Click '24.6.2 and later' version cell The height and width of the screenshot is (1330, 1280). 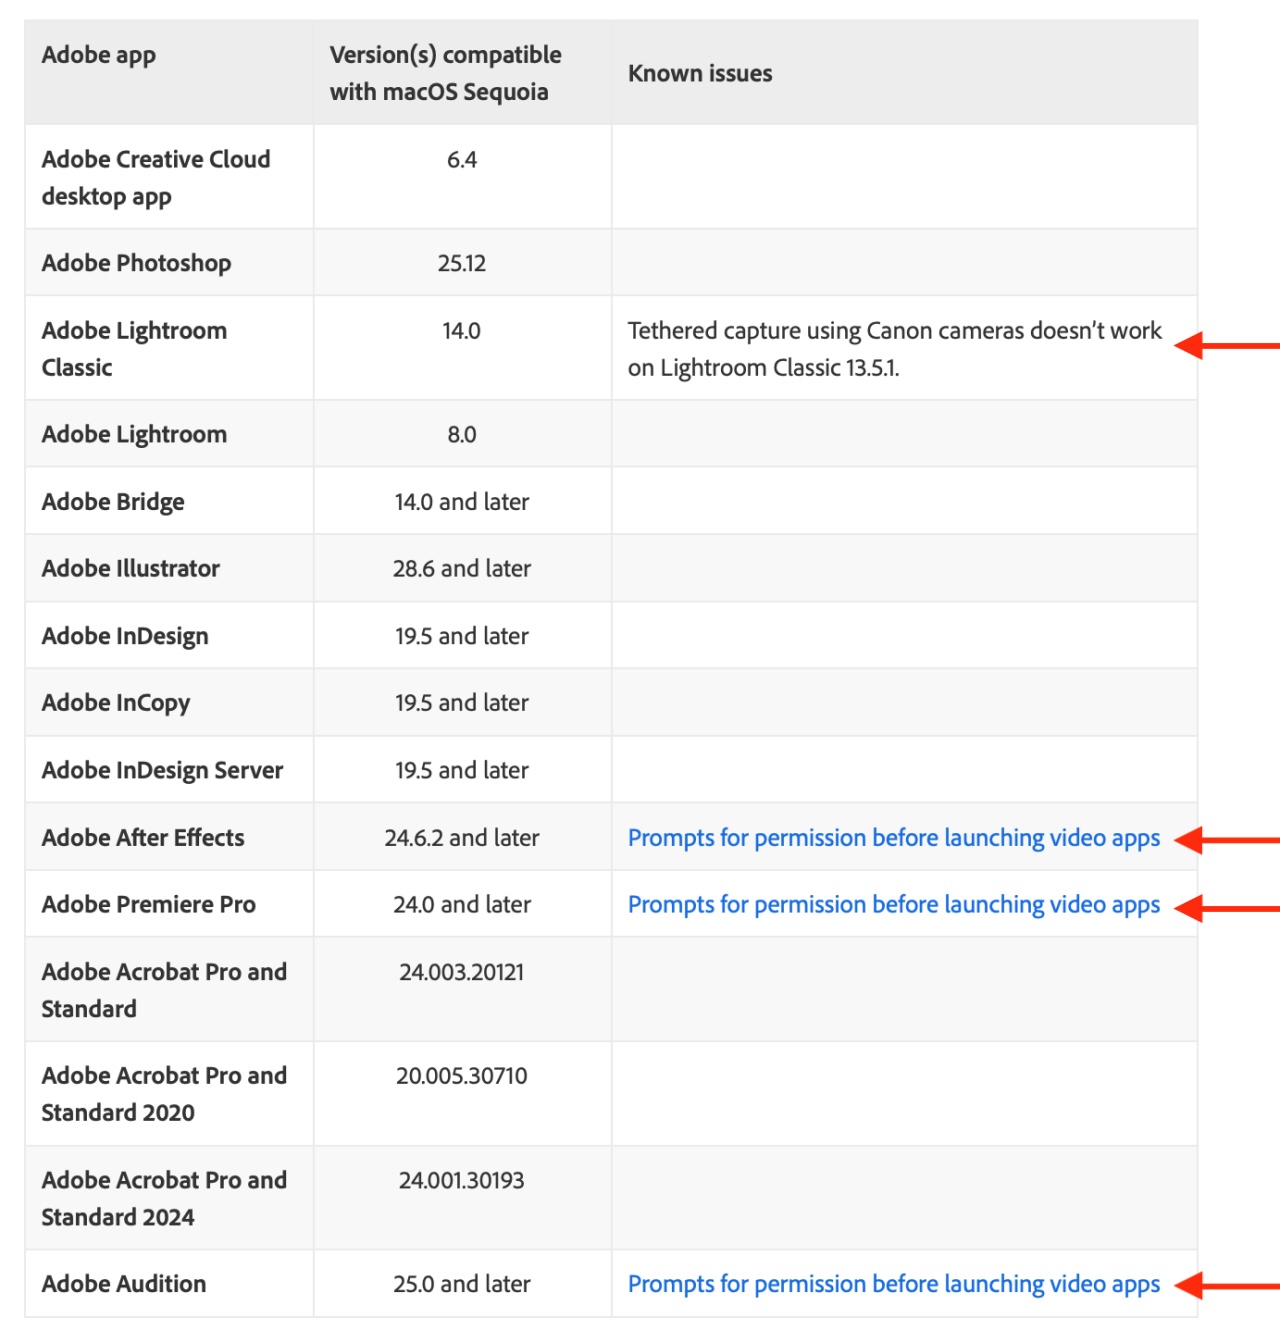point(462,838)
